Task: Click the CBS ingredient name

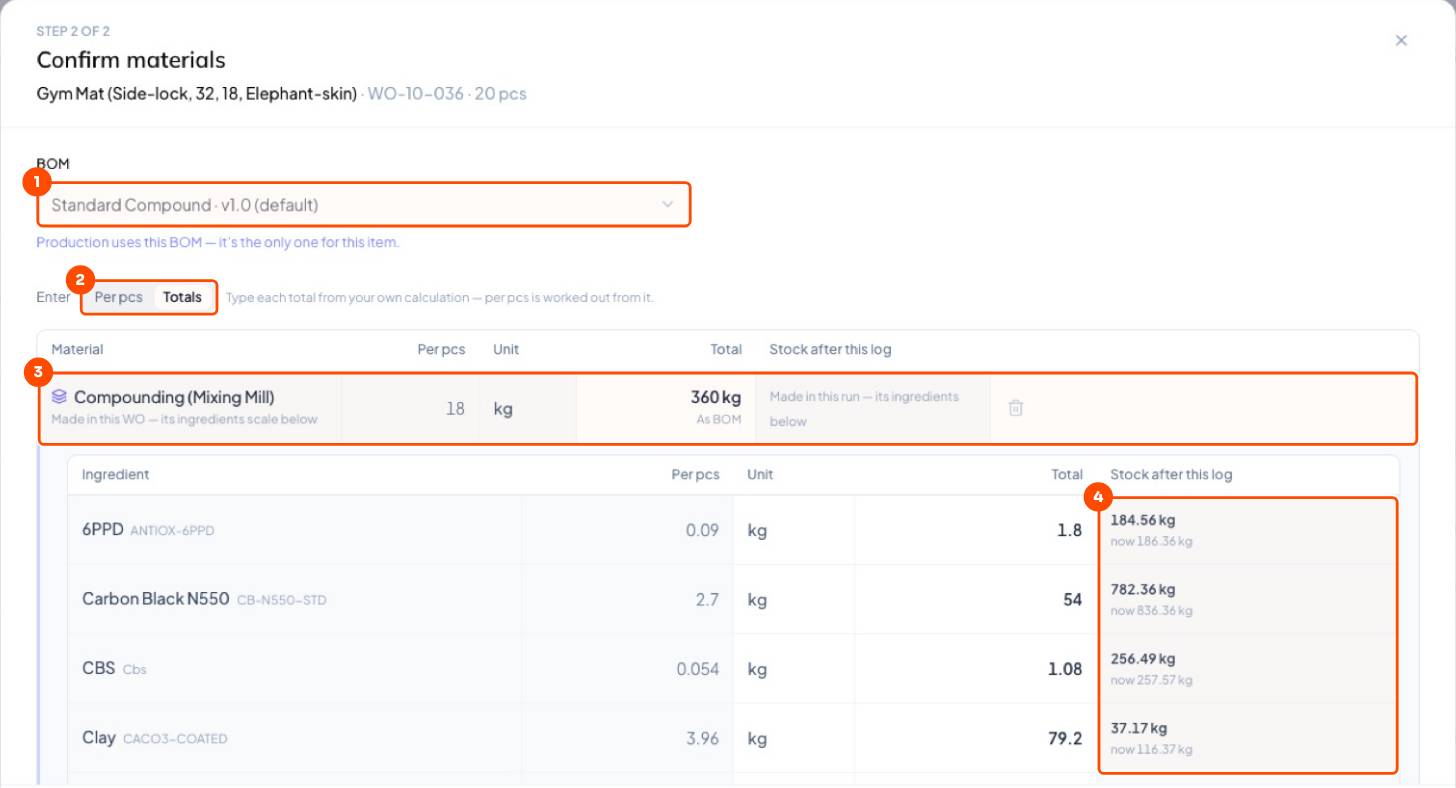Action: pyautogui.click(x=98, y=668)
